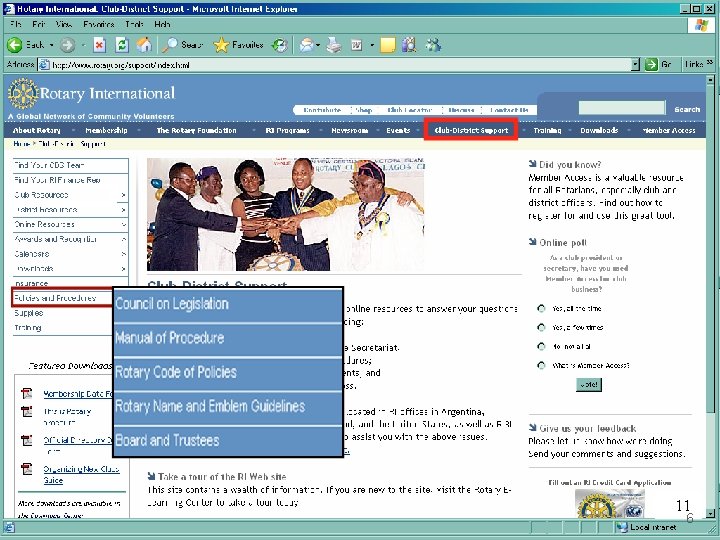Click the page icon in address bar
The width and height of the screenshot is (720, 540).
pos(44,65)
